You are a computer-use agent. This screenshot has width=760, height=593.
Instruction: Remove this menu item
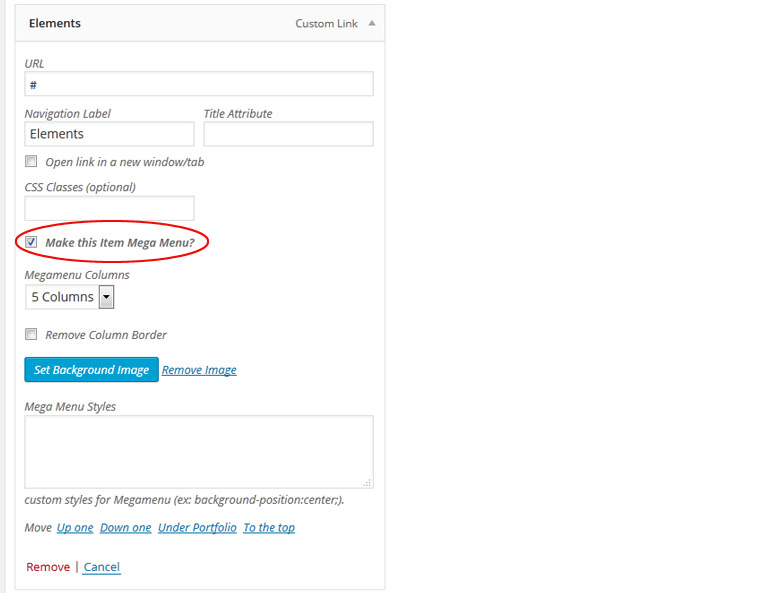(48, 567)
